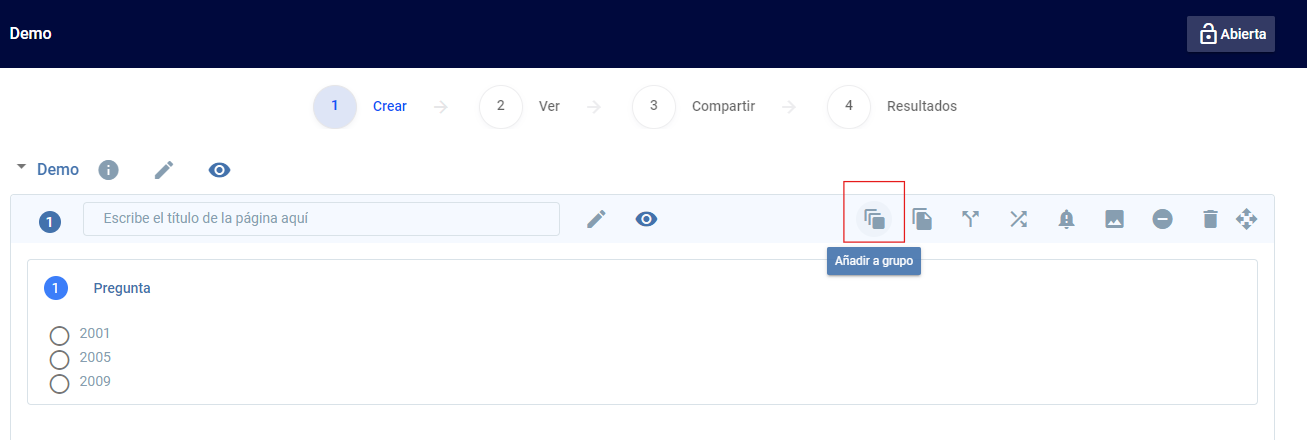Select the 2005 radio option
The height and width of the screenshot is (440, 1307).
[59, 359]
